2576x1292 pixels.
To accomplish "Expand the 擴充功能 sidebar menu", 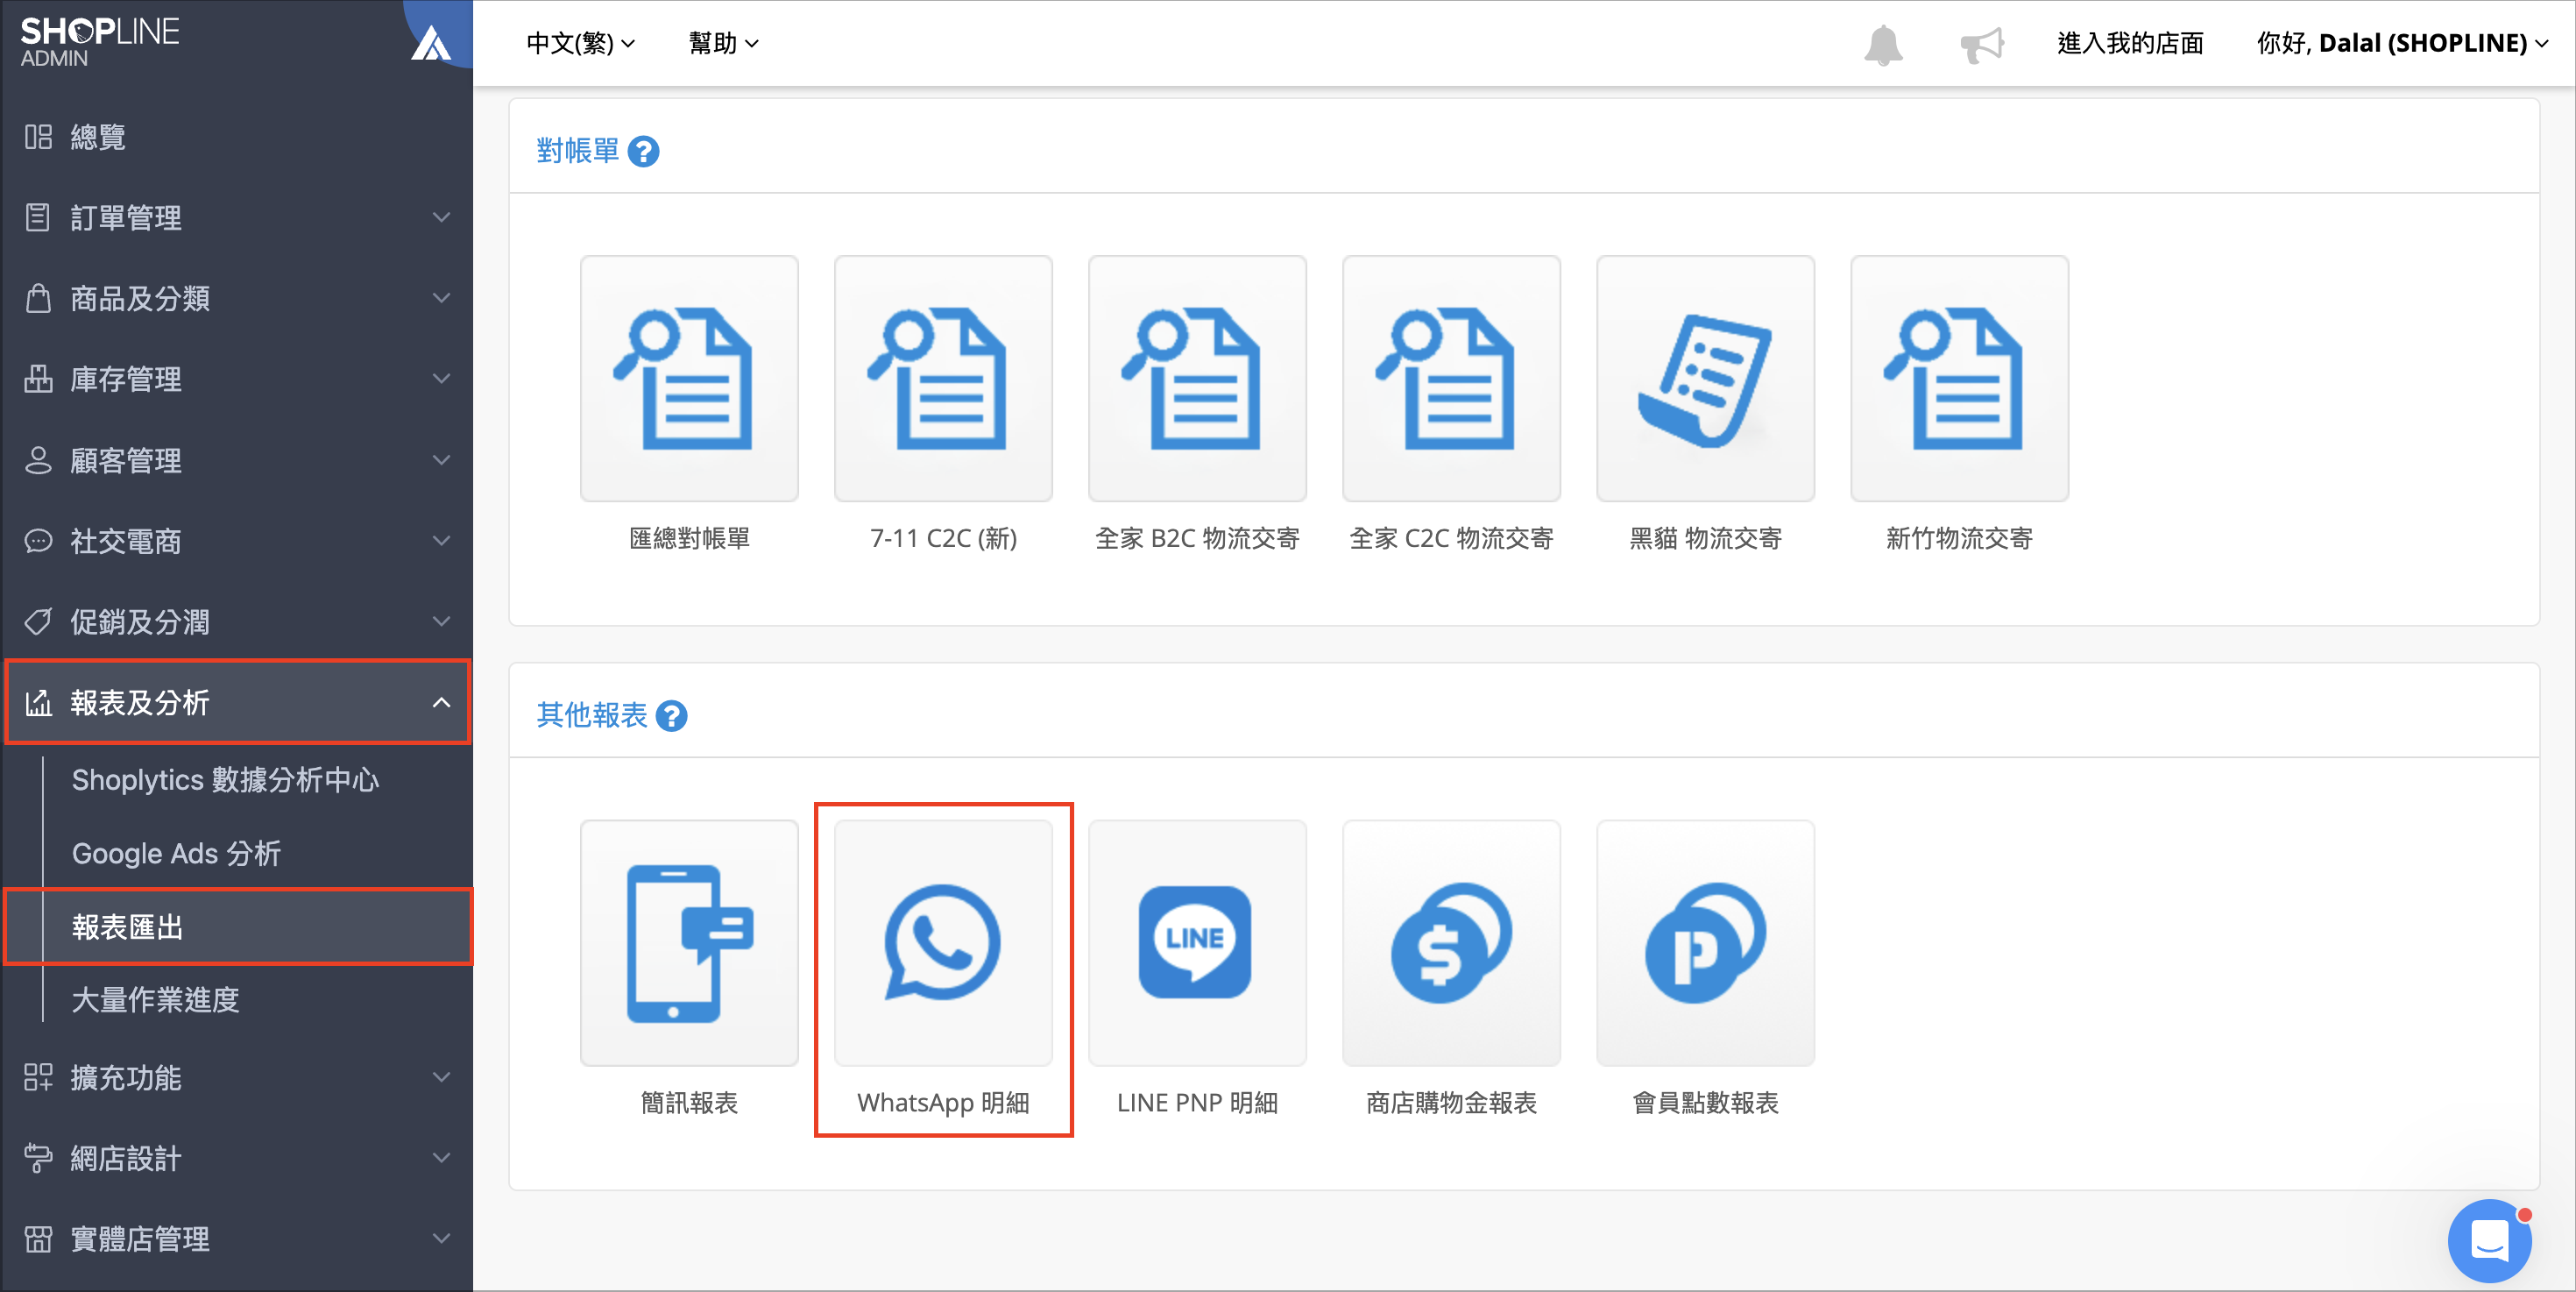I will point(237,1077).
